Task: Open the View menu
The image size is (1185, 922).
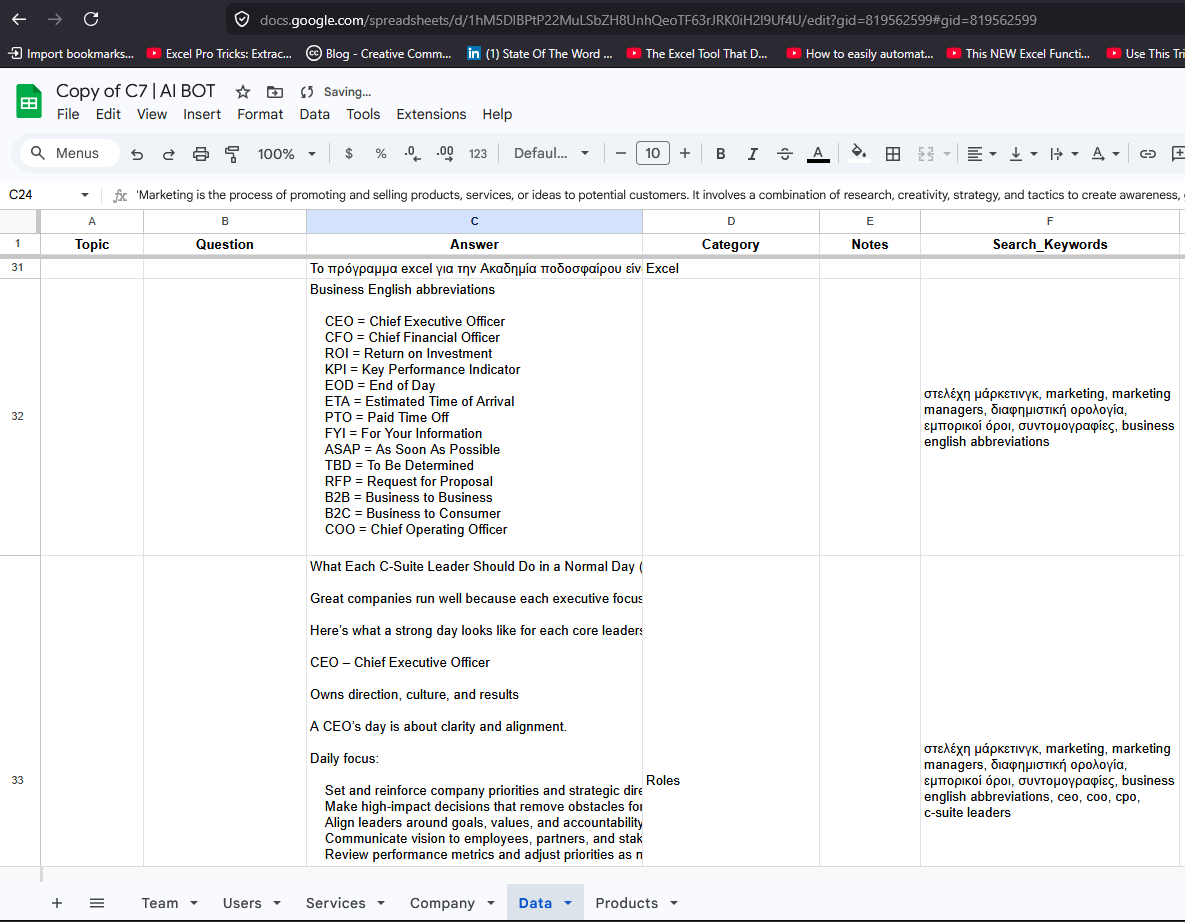Action: tap(152, 114)
